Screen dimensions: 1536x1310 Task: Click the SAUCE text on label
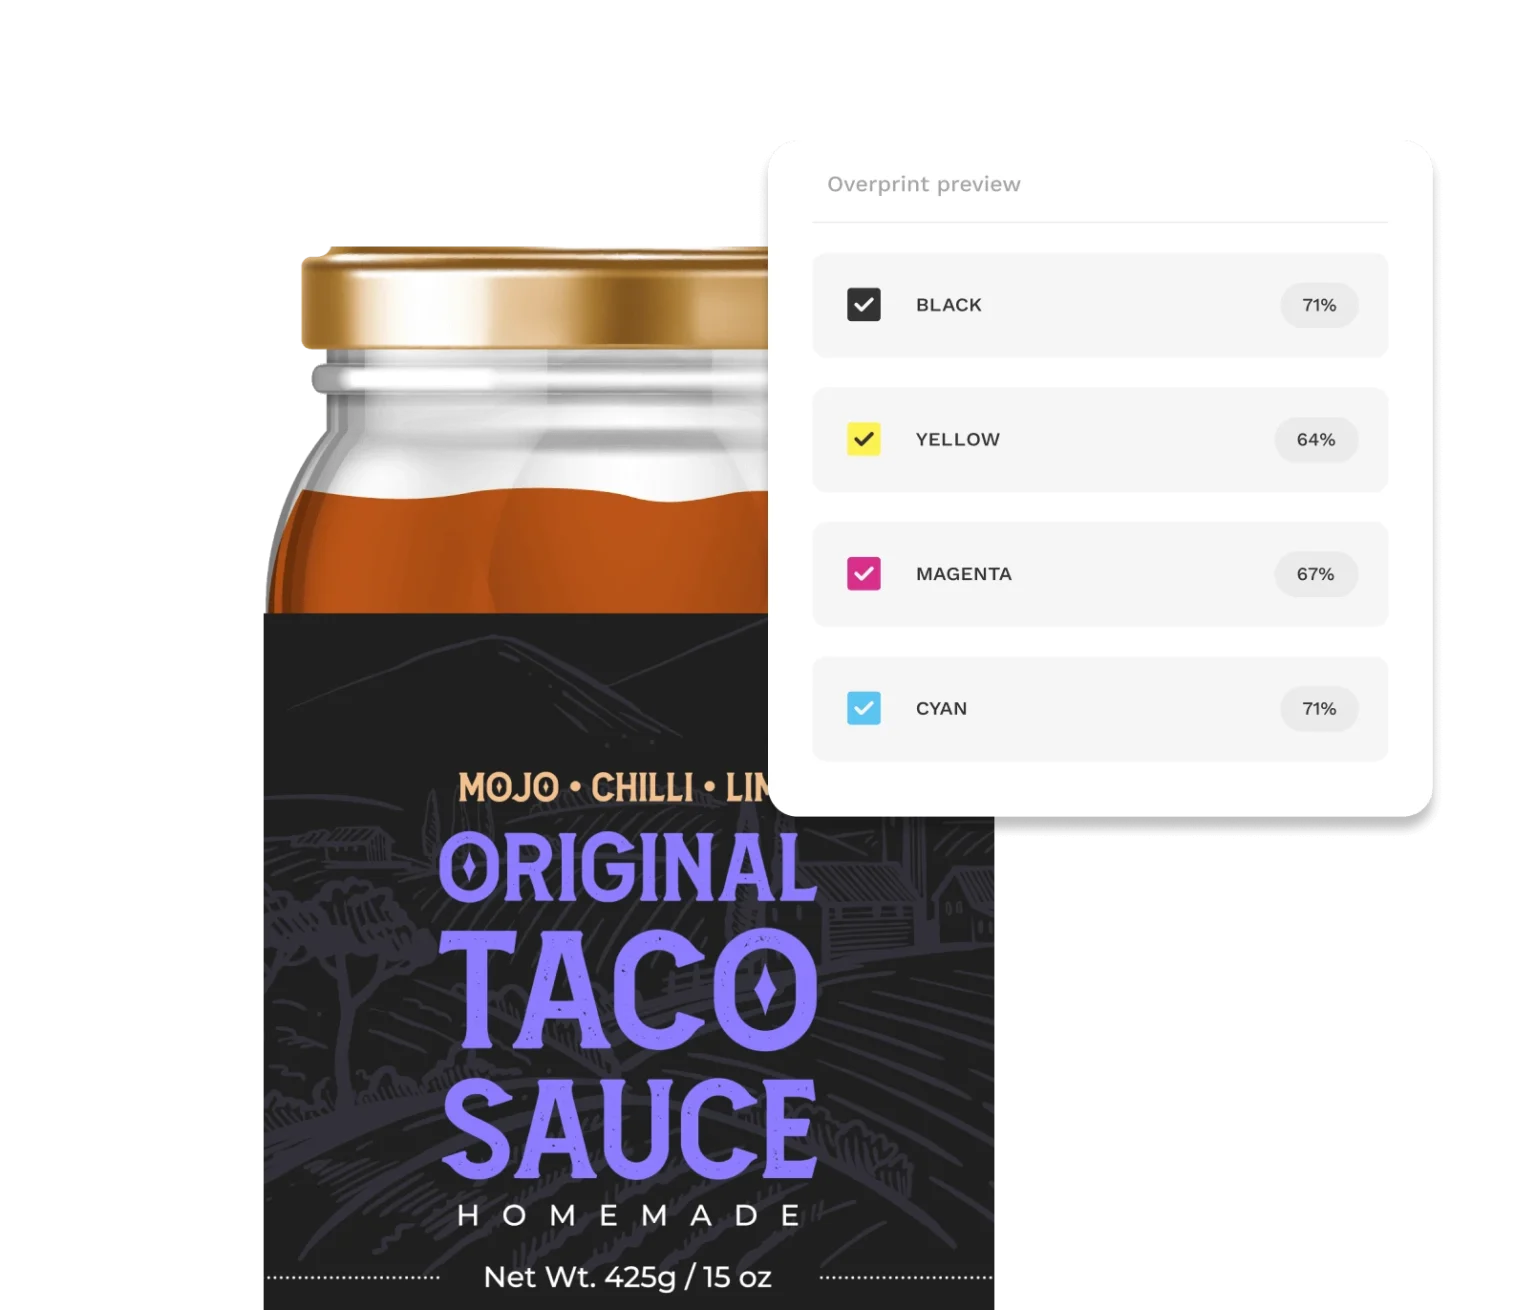tap(629, 1128)
